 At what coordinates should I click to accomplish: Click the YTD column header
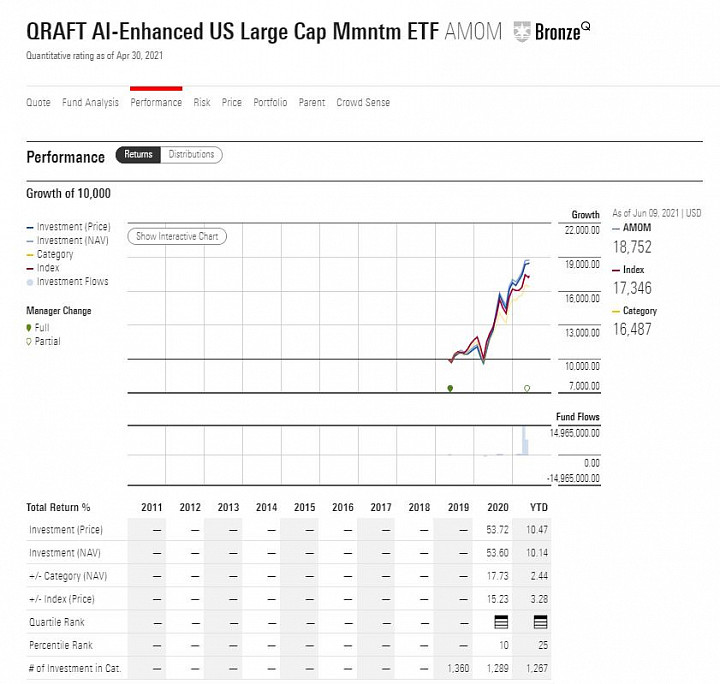coord(539,507)
